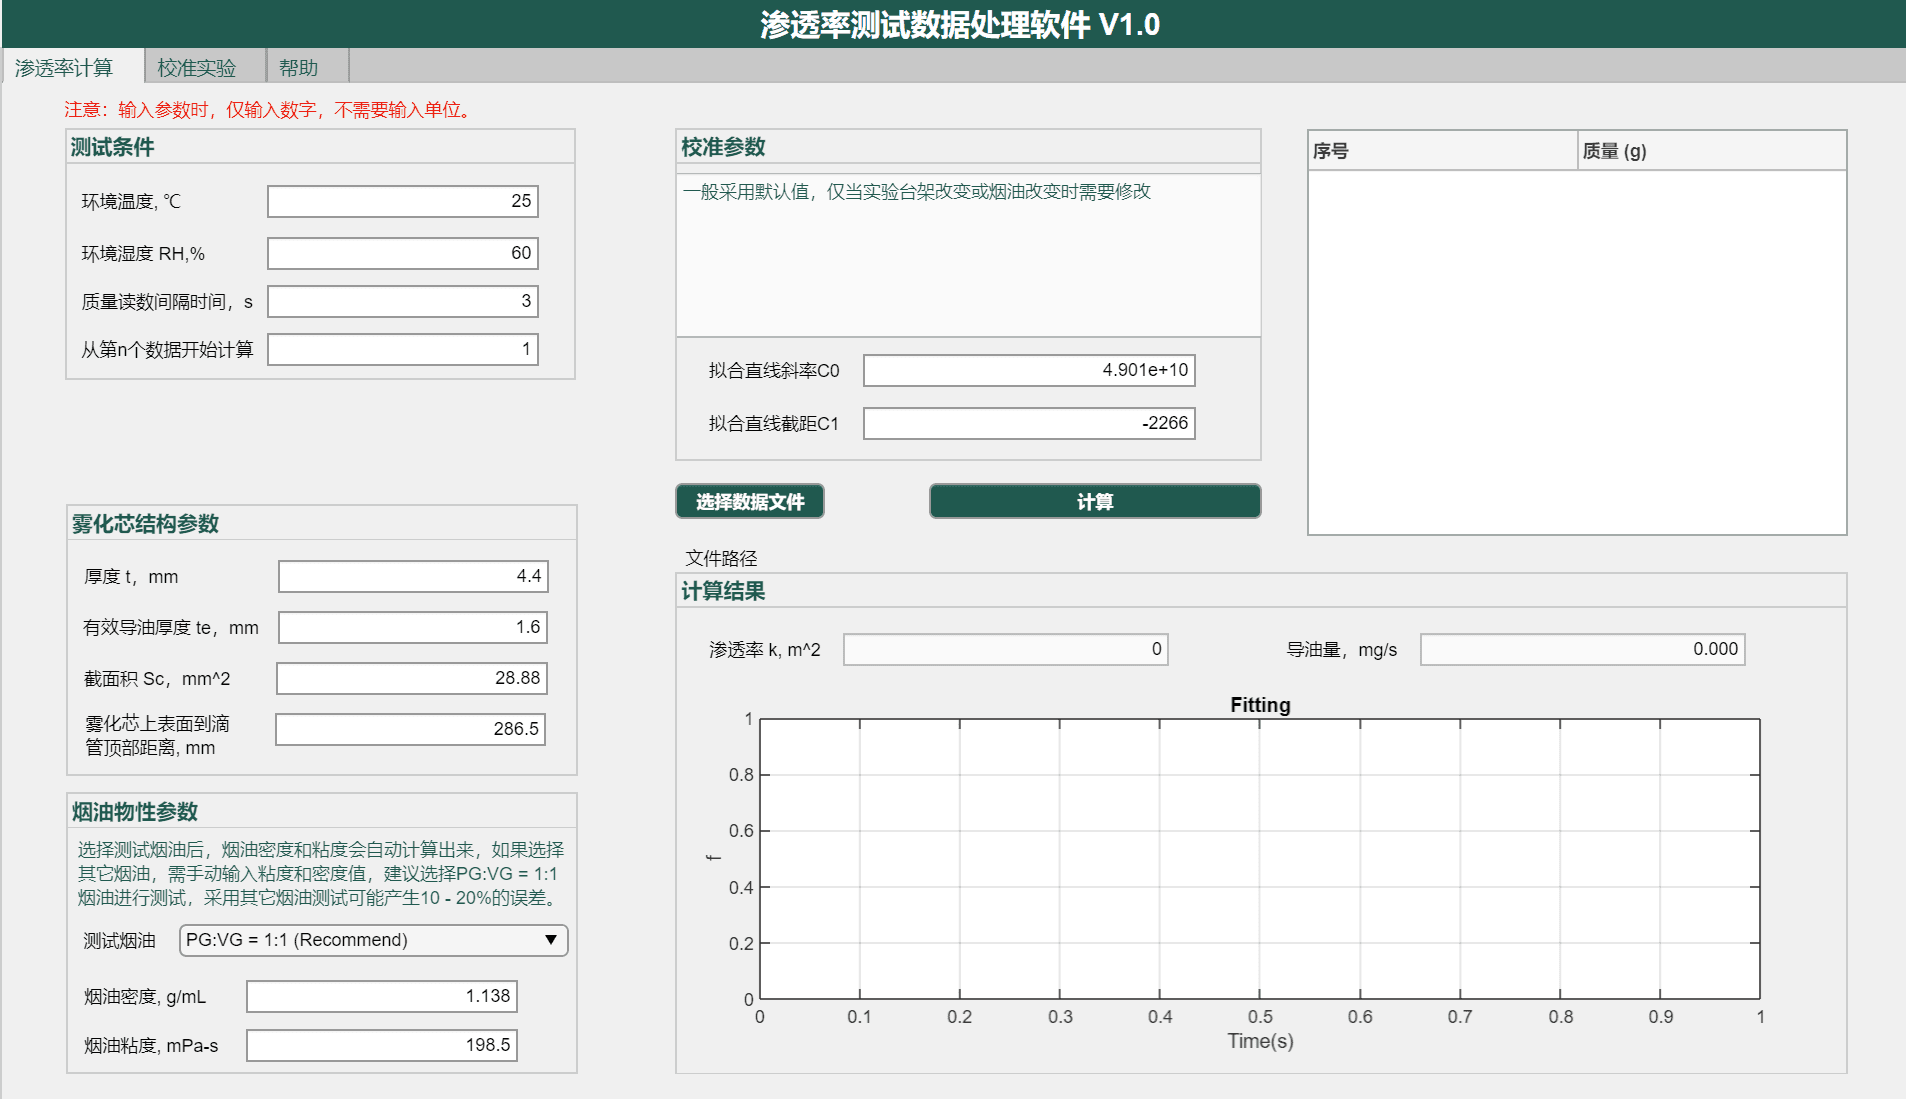Click inside the Fitting plot area
Screen dimensions: 1906x1099
(1260, 858)
